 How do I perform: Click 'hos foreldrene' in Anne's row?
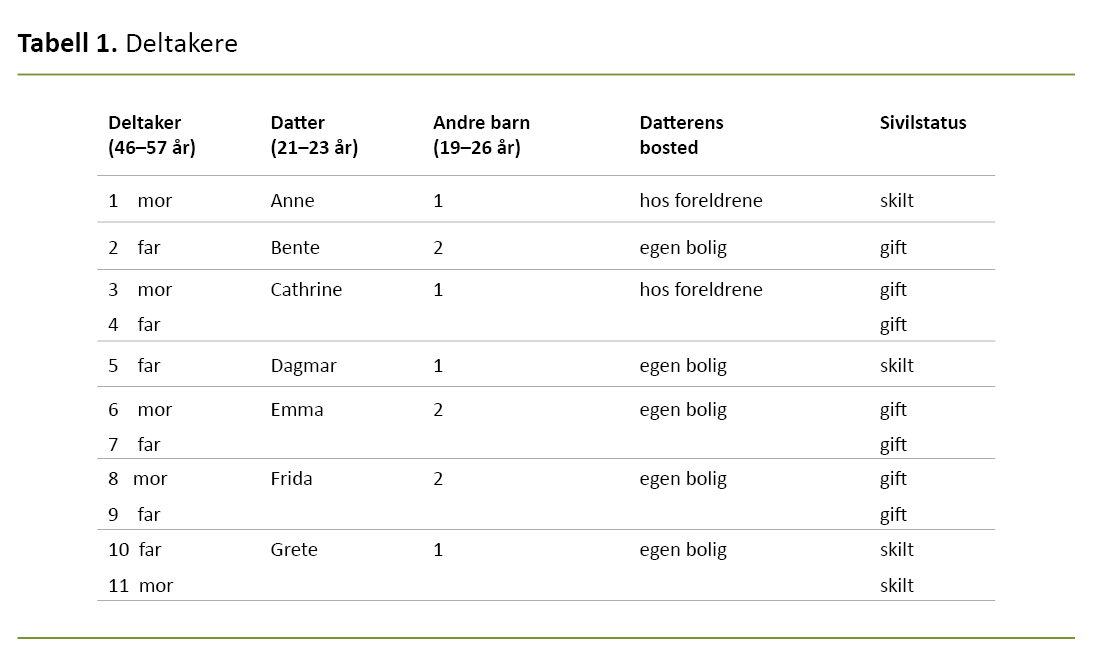[x=701, y=201]
